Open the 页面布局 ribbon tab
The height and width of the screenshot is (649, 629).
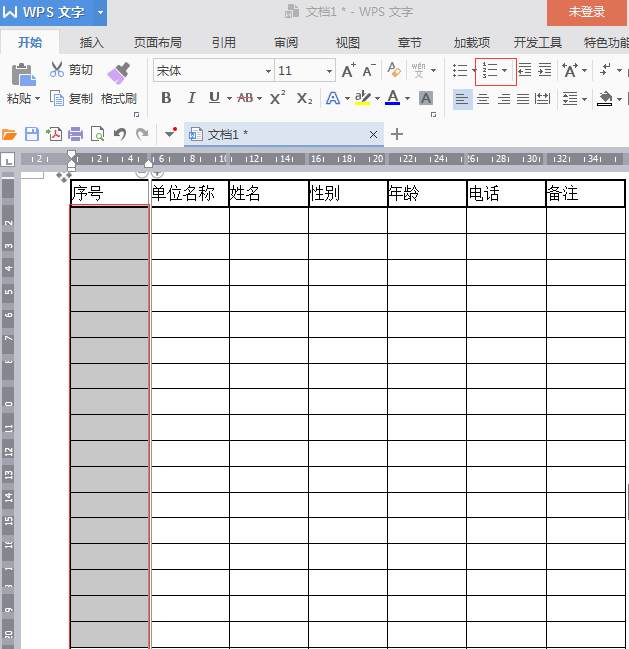pyautogui.click(x=157, y=43)
